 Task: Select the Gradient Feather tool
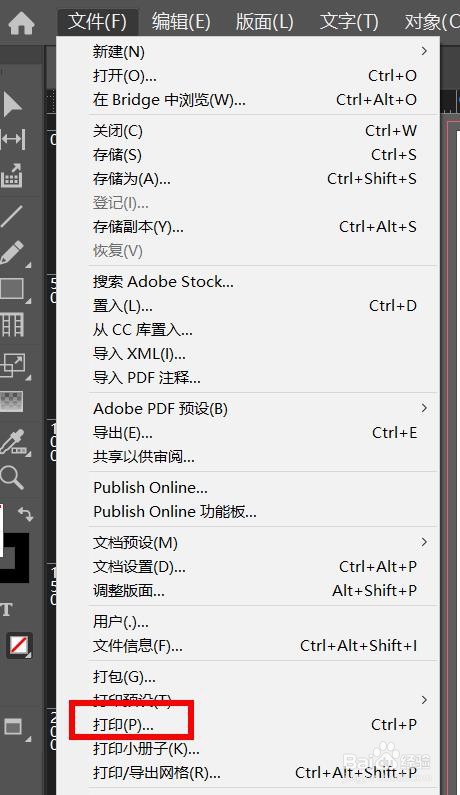[12, 402]
